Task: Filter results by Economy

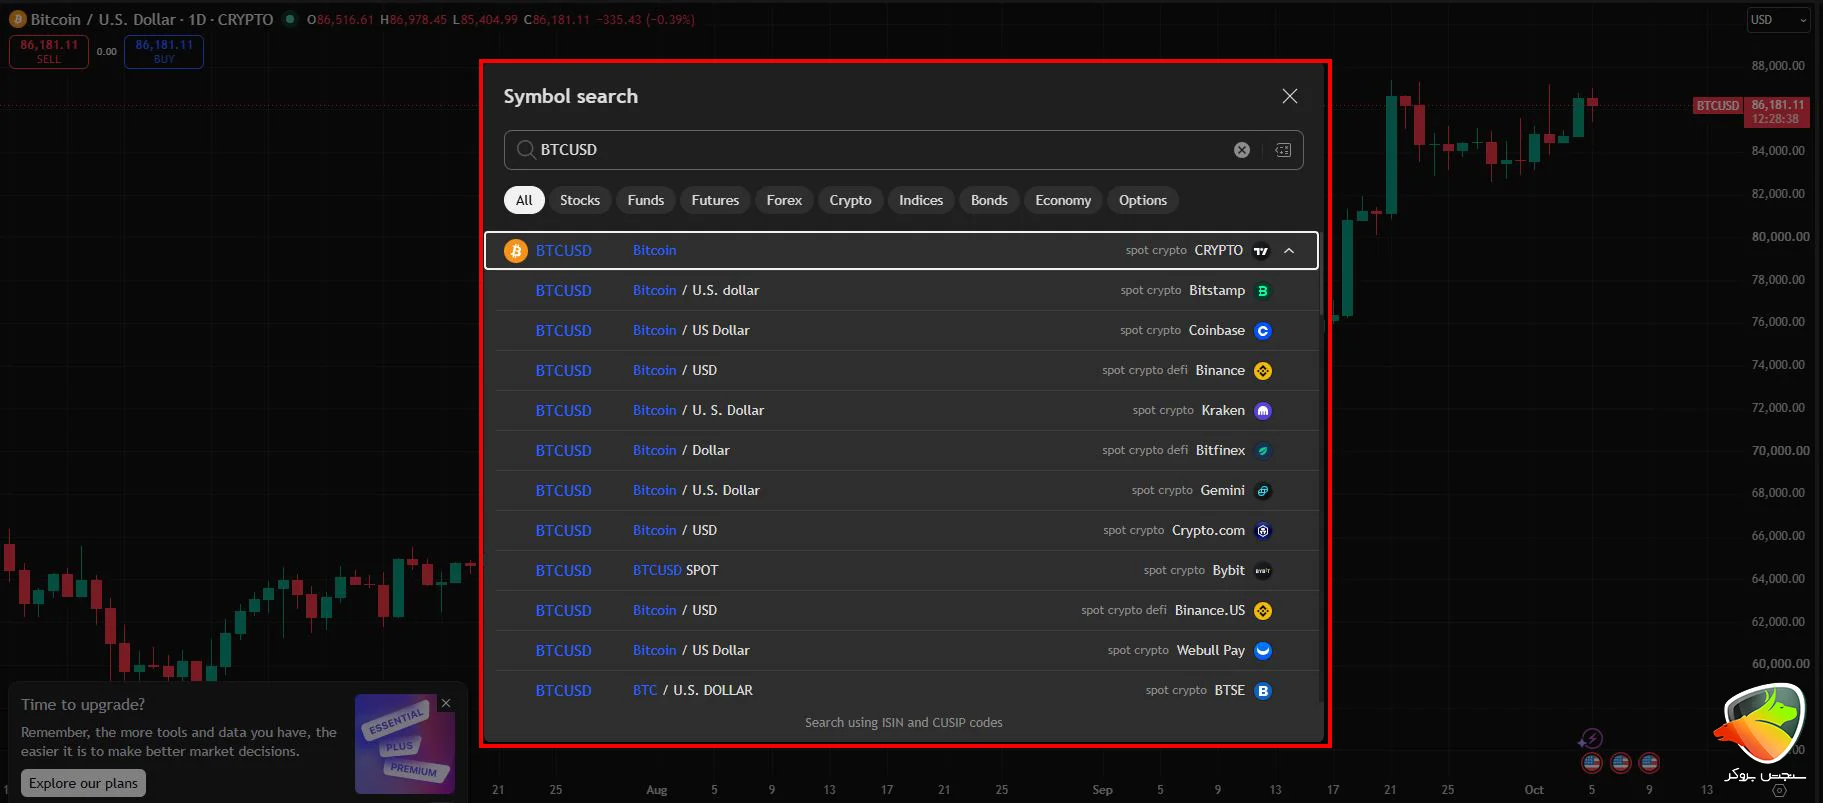Action: [x=1063, y=200]
